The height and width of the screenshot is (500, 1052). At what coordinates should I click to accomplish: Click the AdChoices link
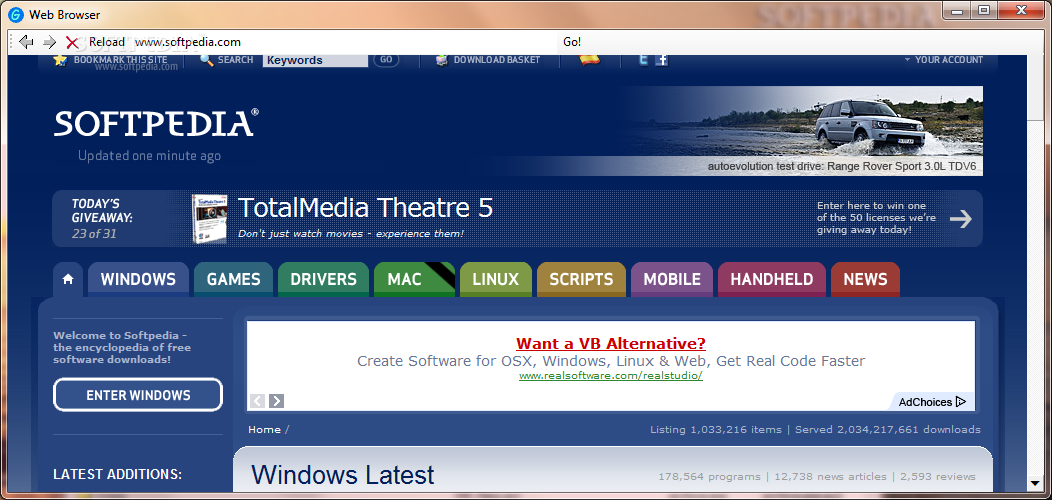pos(932,402)
